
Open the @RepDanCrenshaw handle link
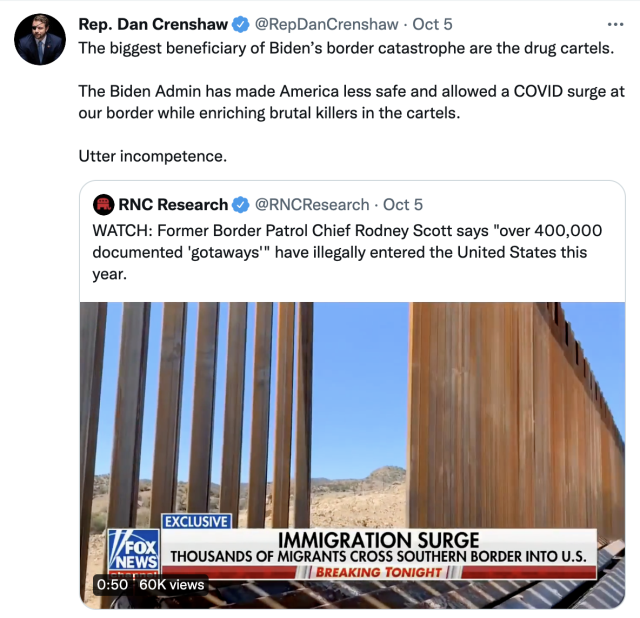pos(327,24)
